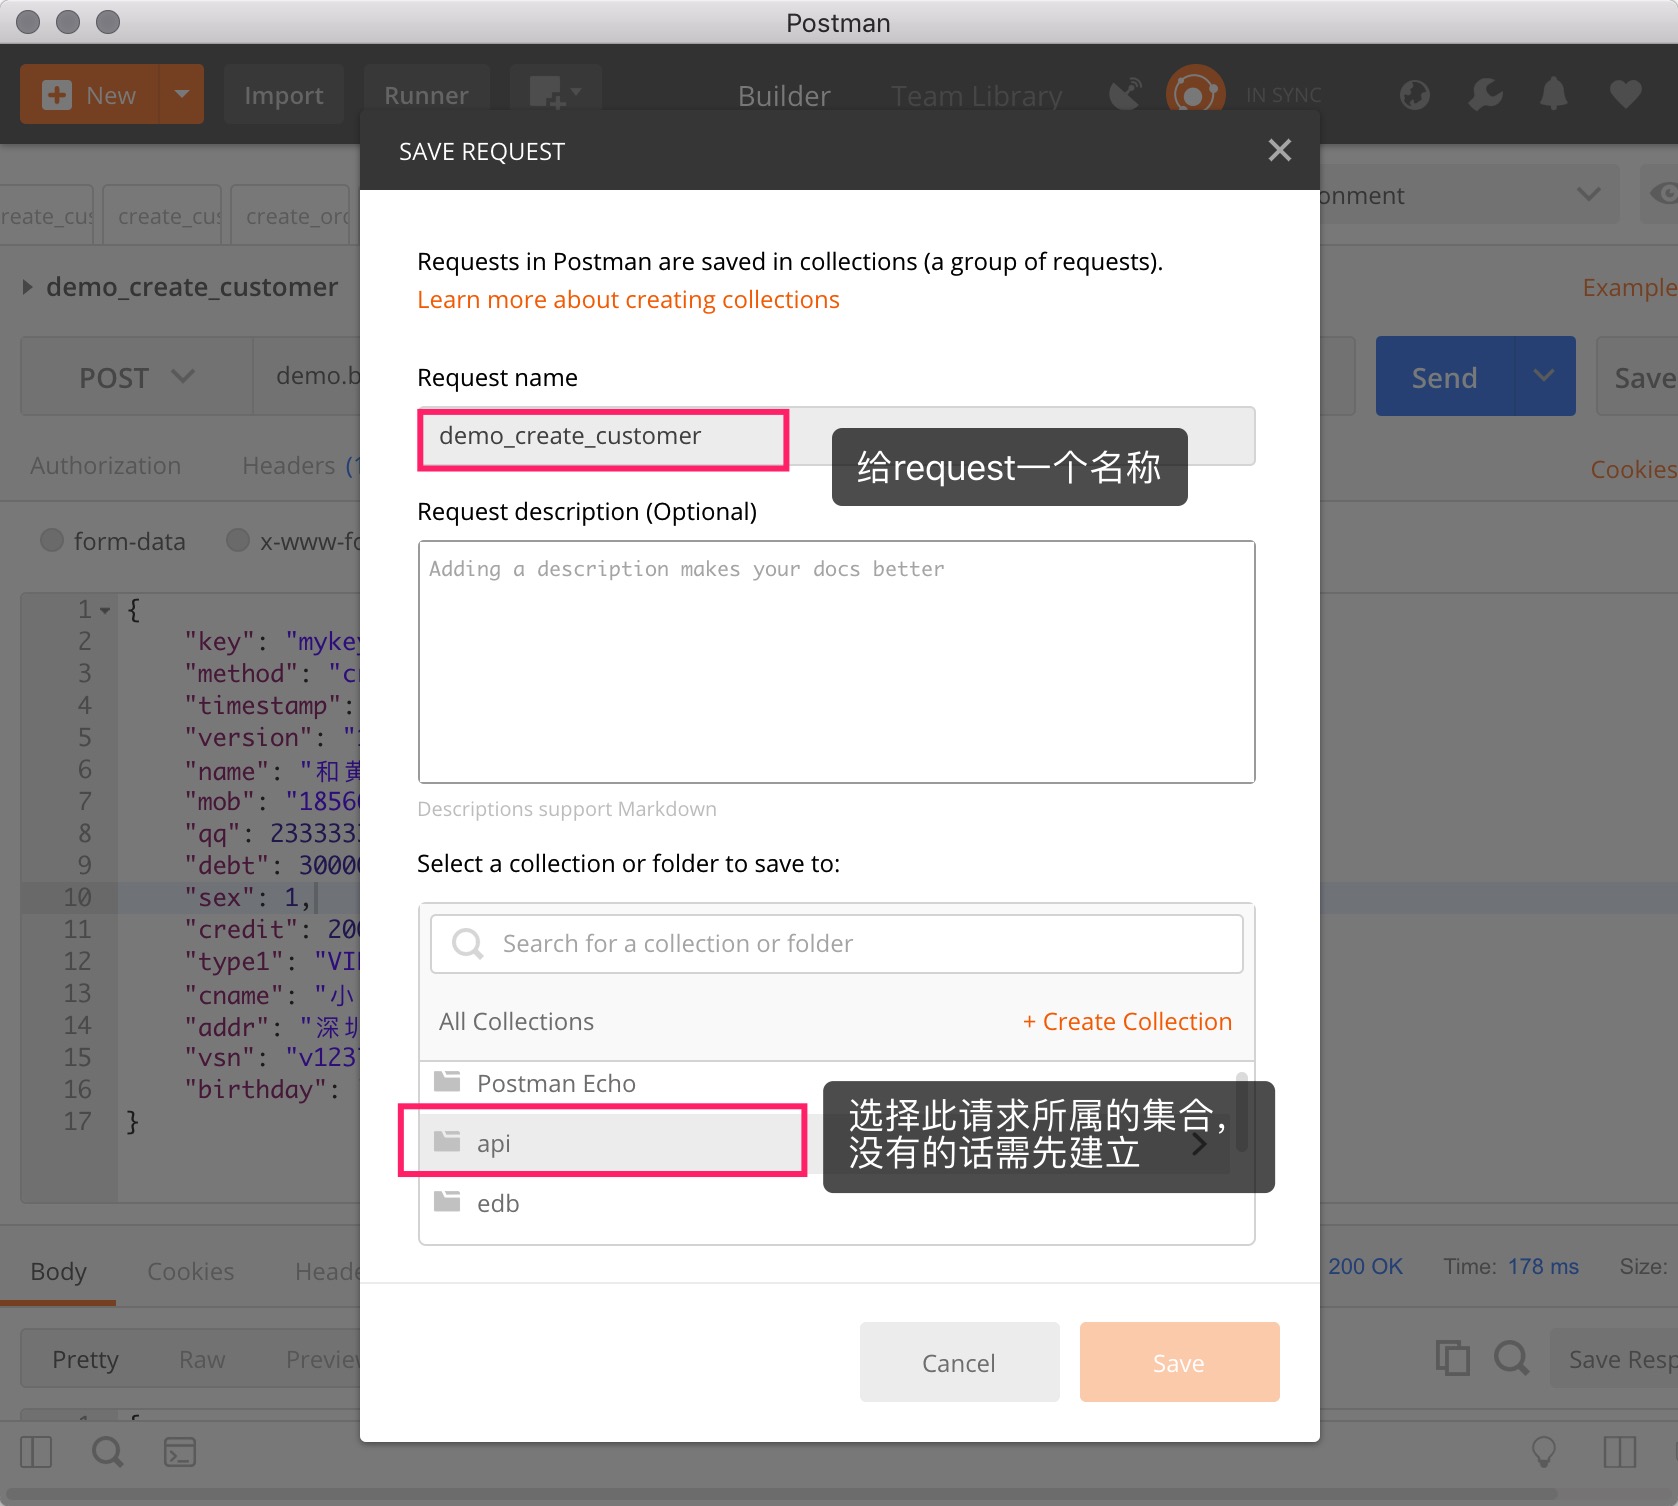
Task: Open the New button dropdown arrow
Action: click(x=182, y=95)
